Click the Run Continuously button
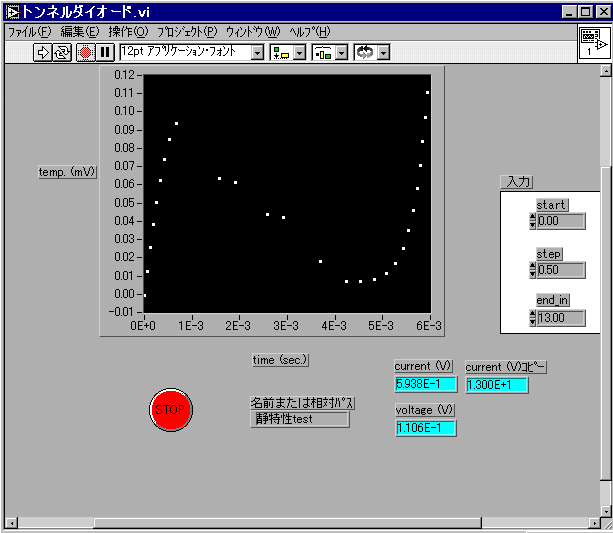Screen dimensions: 613x533 (x=63, y=52)
